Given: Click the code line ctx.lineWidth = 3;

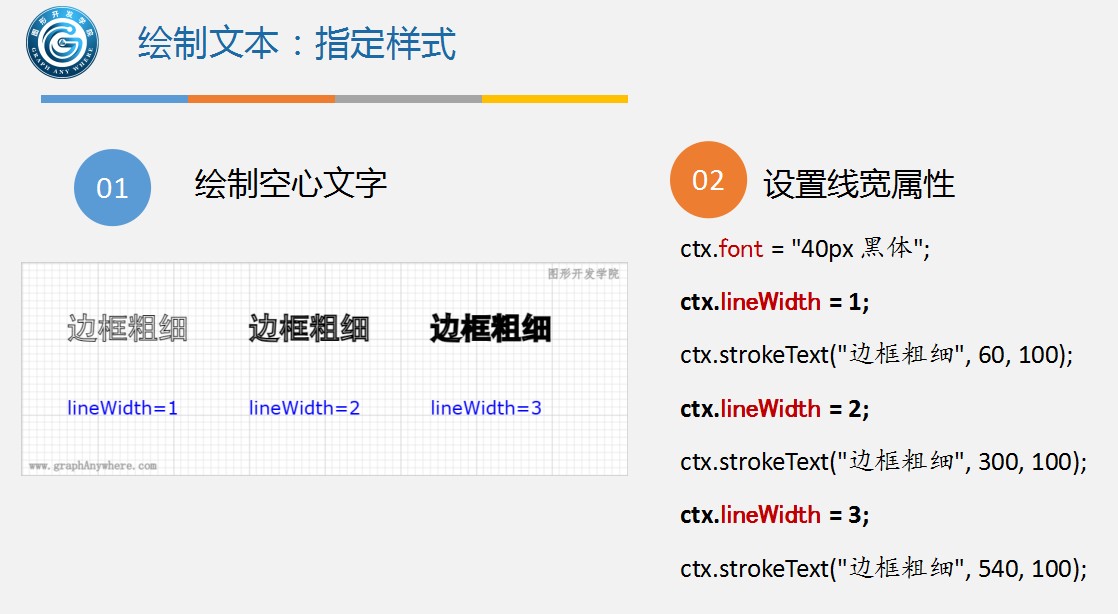Looking at the screenshot, I should 774,515.
